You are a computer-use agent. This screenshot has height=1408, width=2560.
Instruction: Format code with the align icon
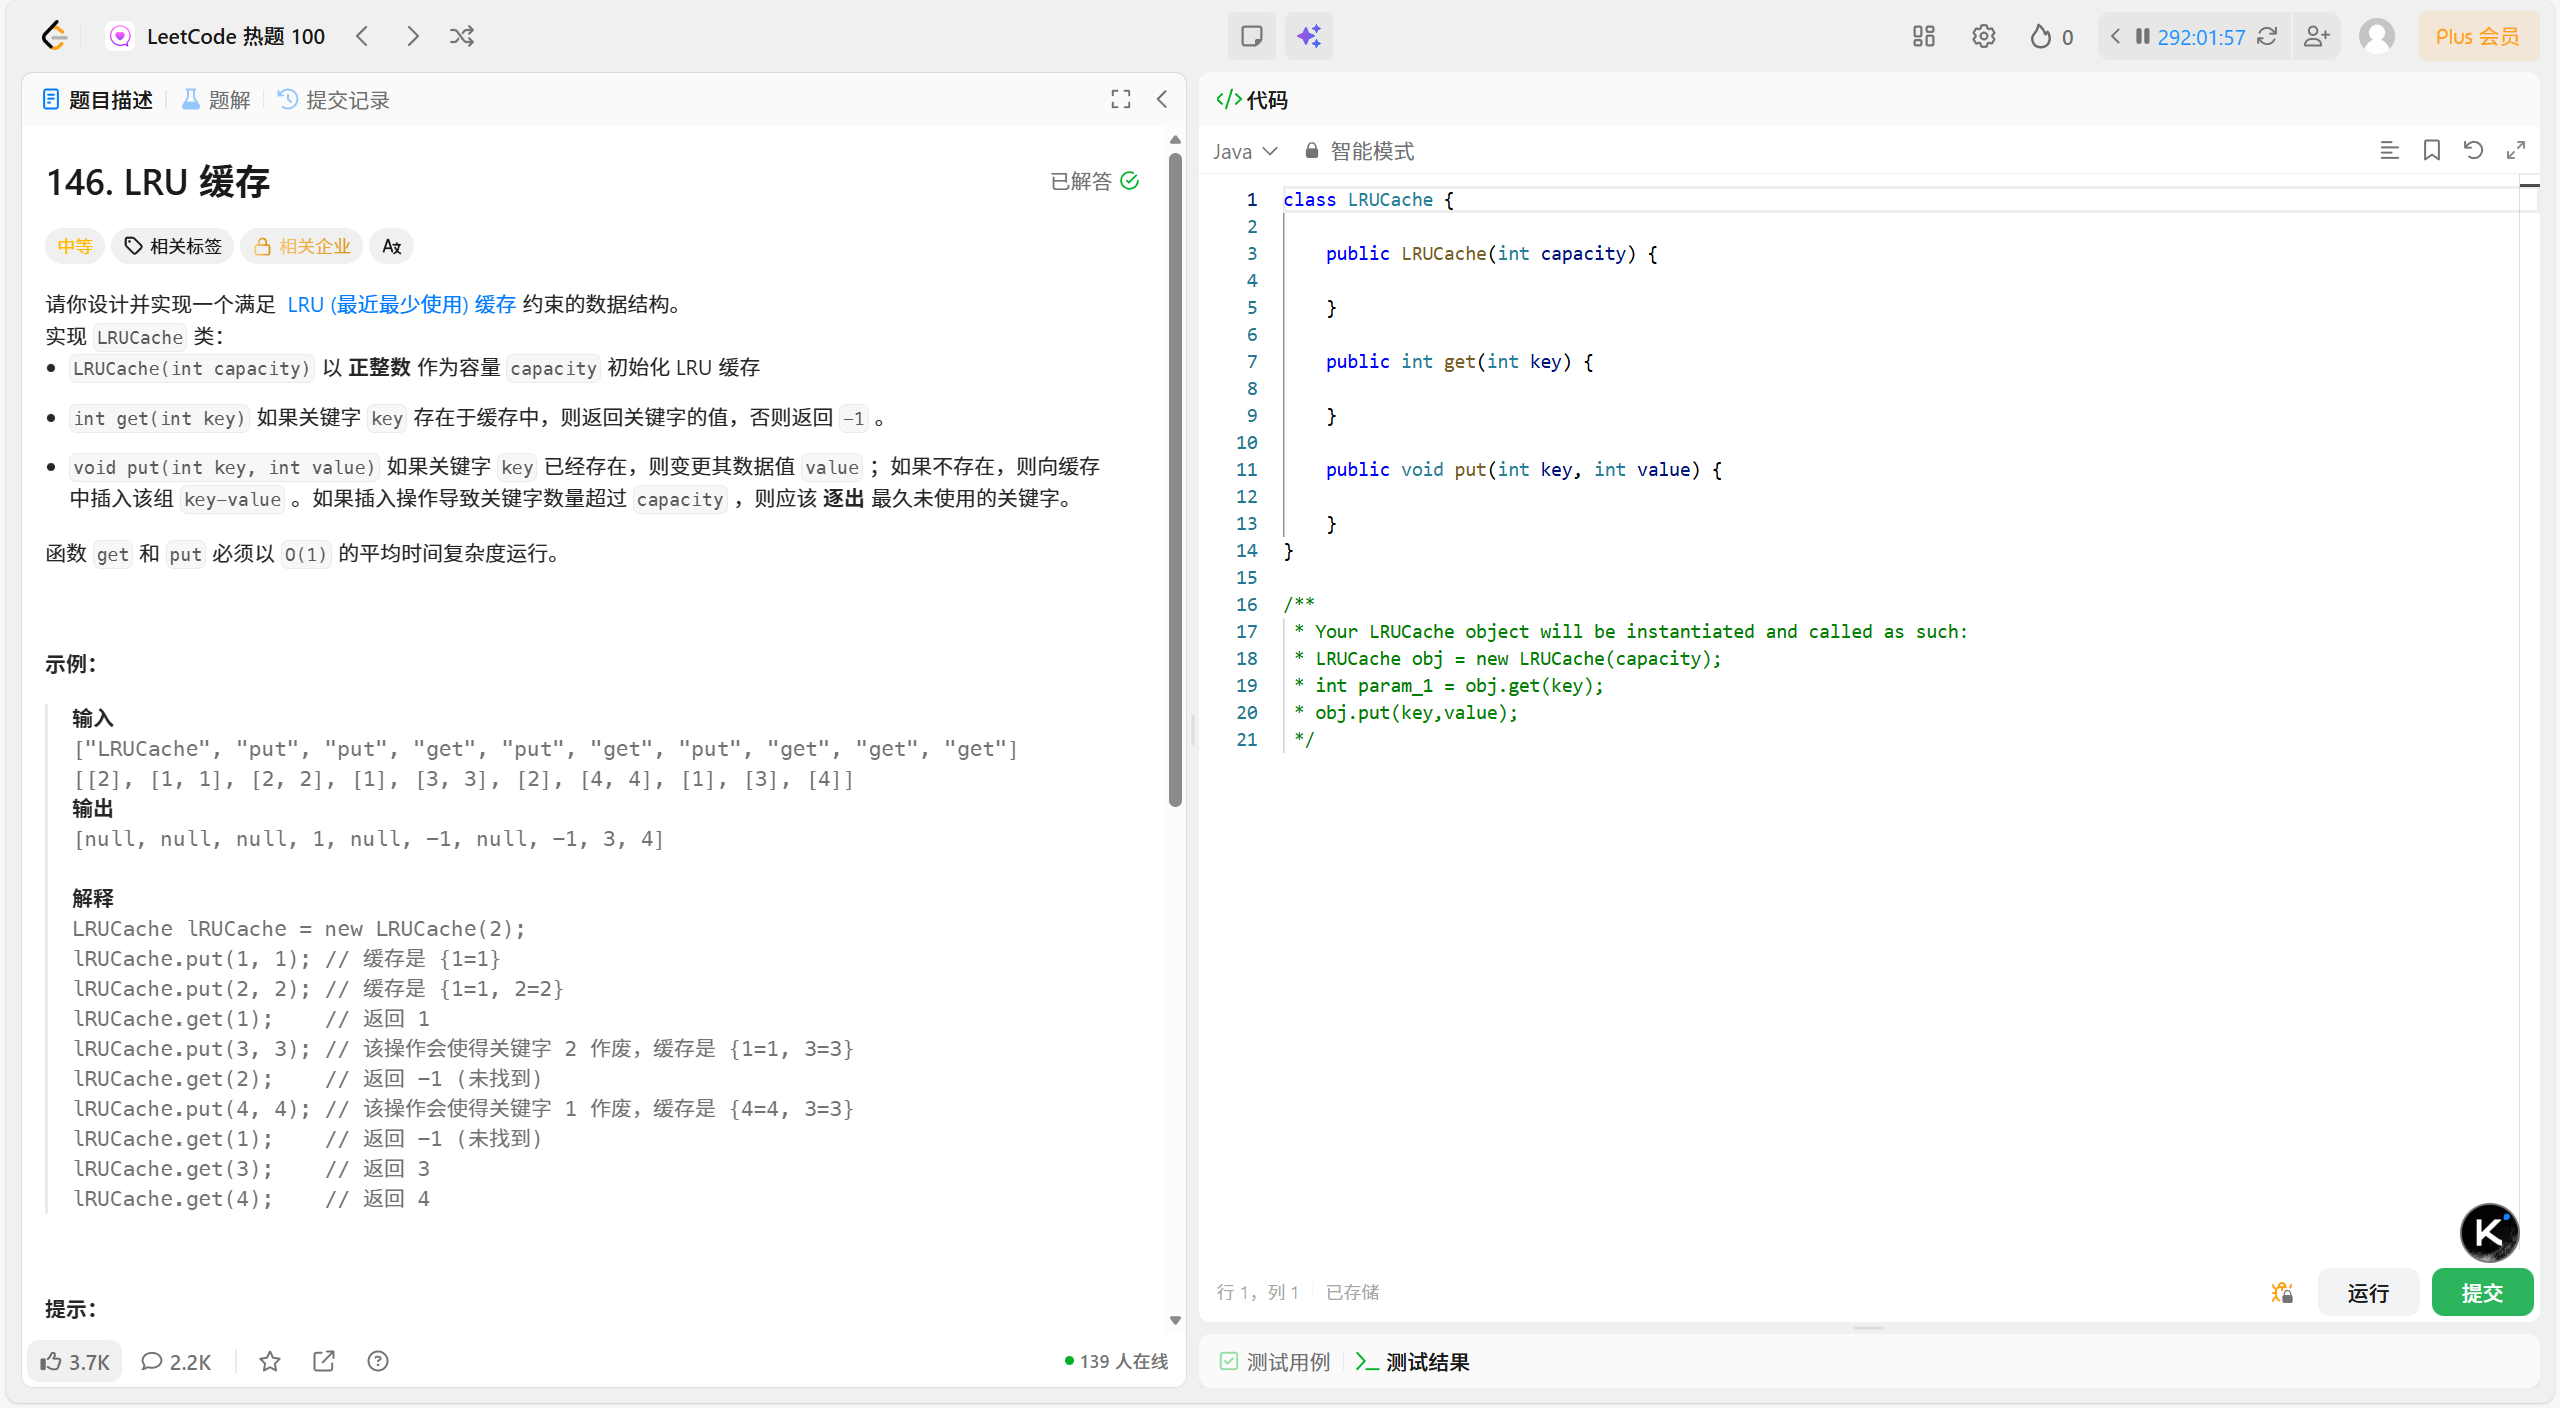pyautogui.click(x=2389, y=151)
